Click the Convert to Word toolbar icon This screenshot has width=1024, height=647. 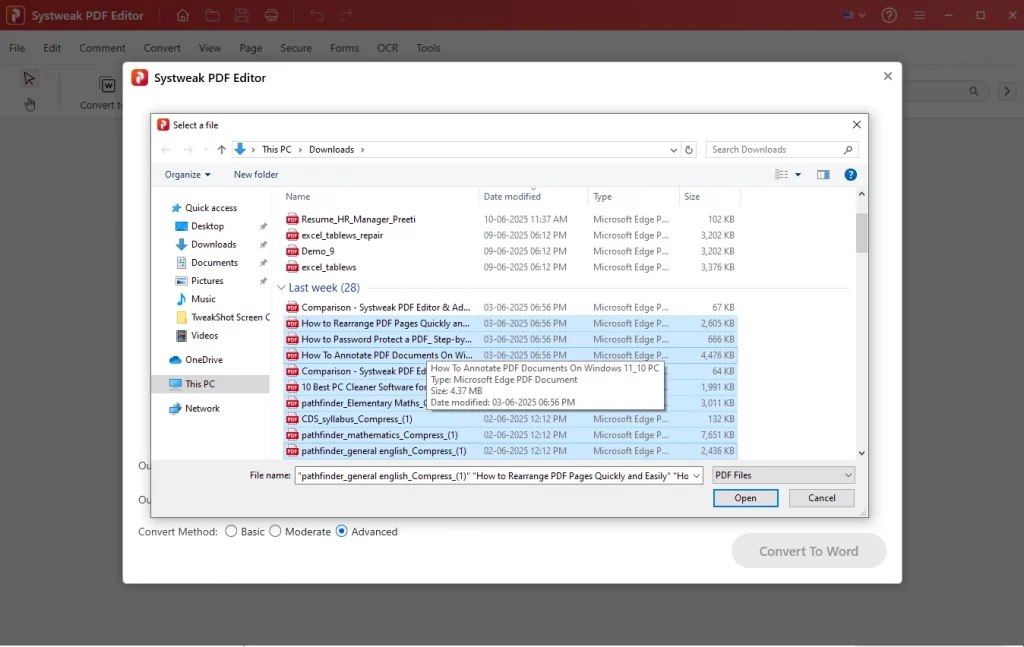(x=107, y=85)
